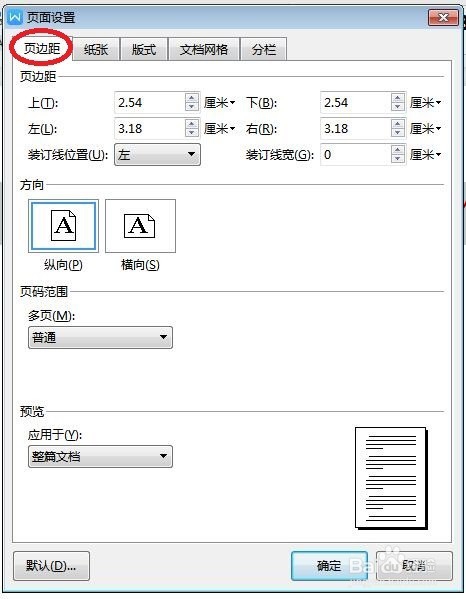Screen dimensions: 466x599
Task: Decrease the 下(B) margin with down arrow
Action: (x=398, y=107)
